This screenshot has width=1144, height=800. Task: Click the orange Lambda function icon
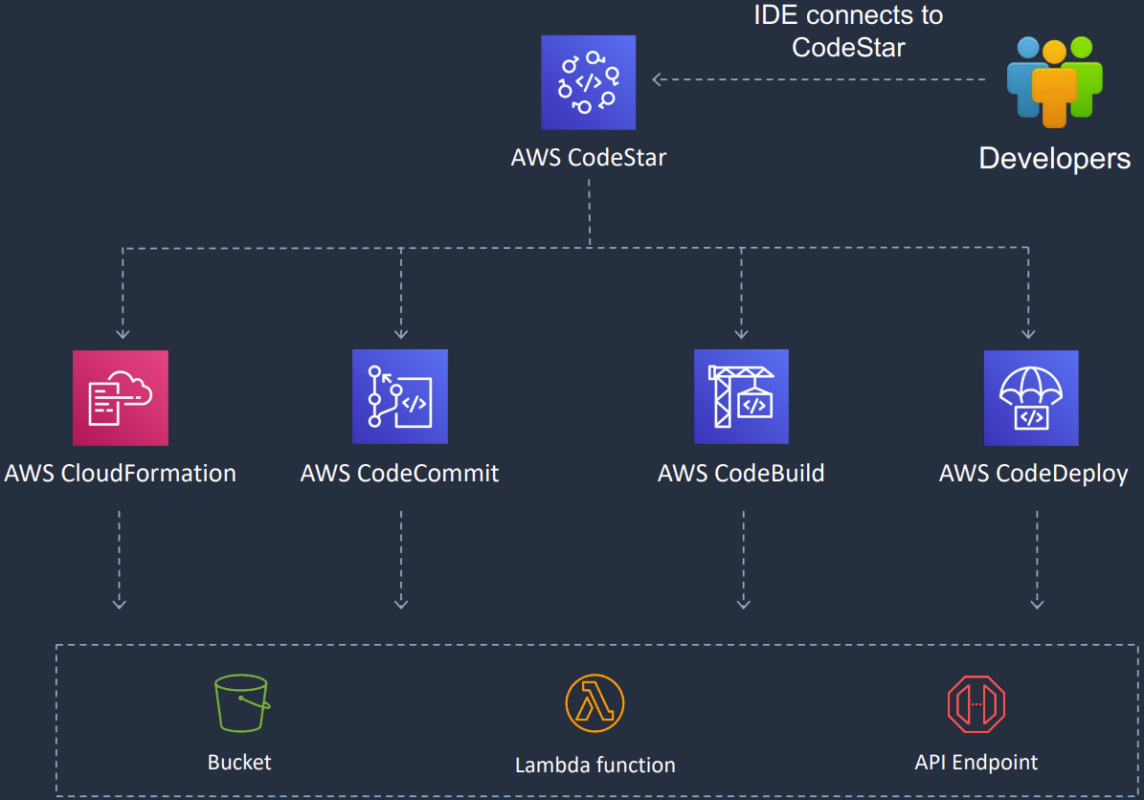(594, 703)
